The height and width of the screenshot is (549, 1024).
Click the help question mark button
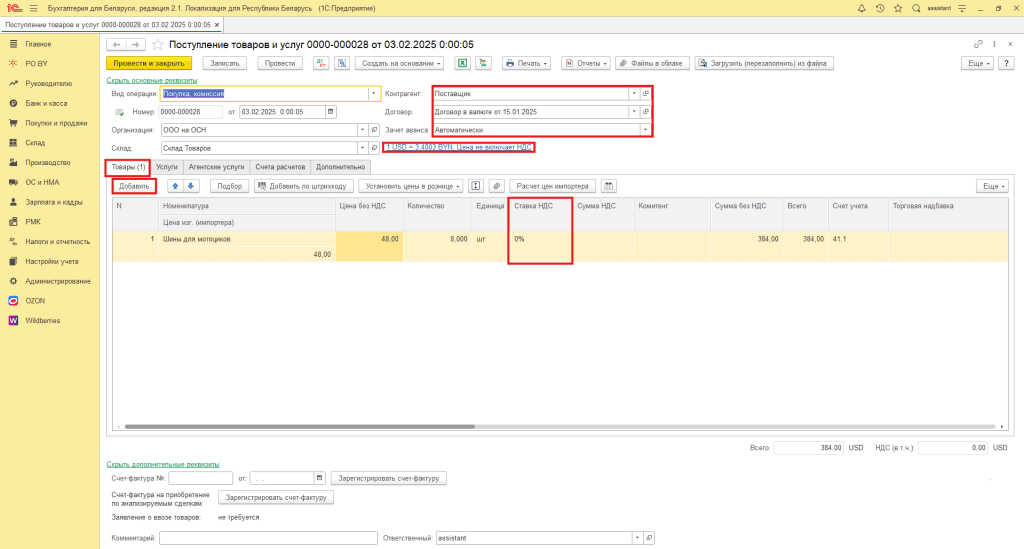(1006, 63)
